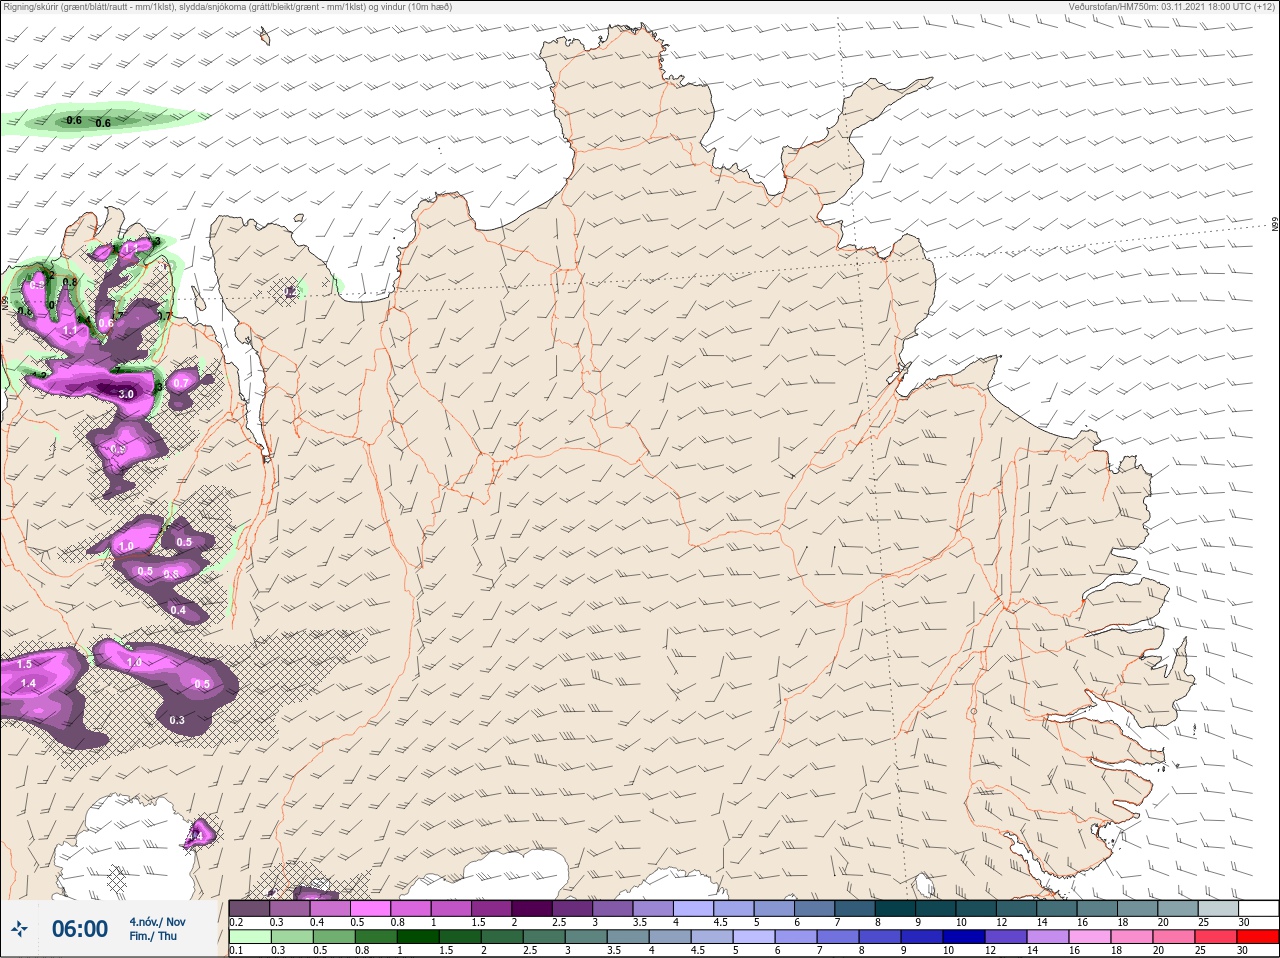Pick the darkest purple upper legend swatch between 2 and 2.5
The width and height of the screenshot is (1280, 958).
click(532, 908)
